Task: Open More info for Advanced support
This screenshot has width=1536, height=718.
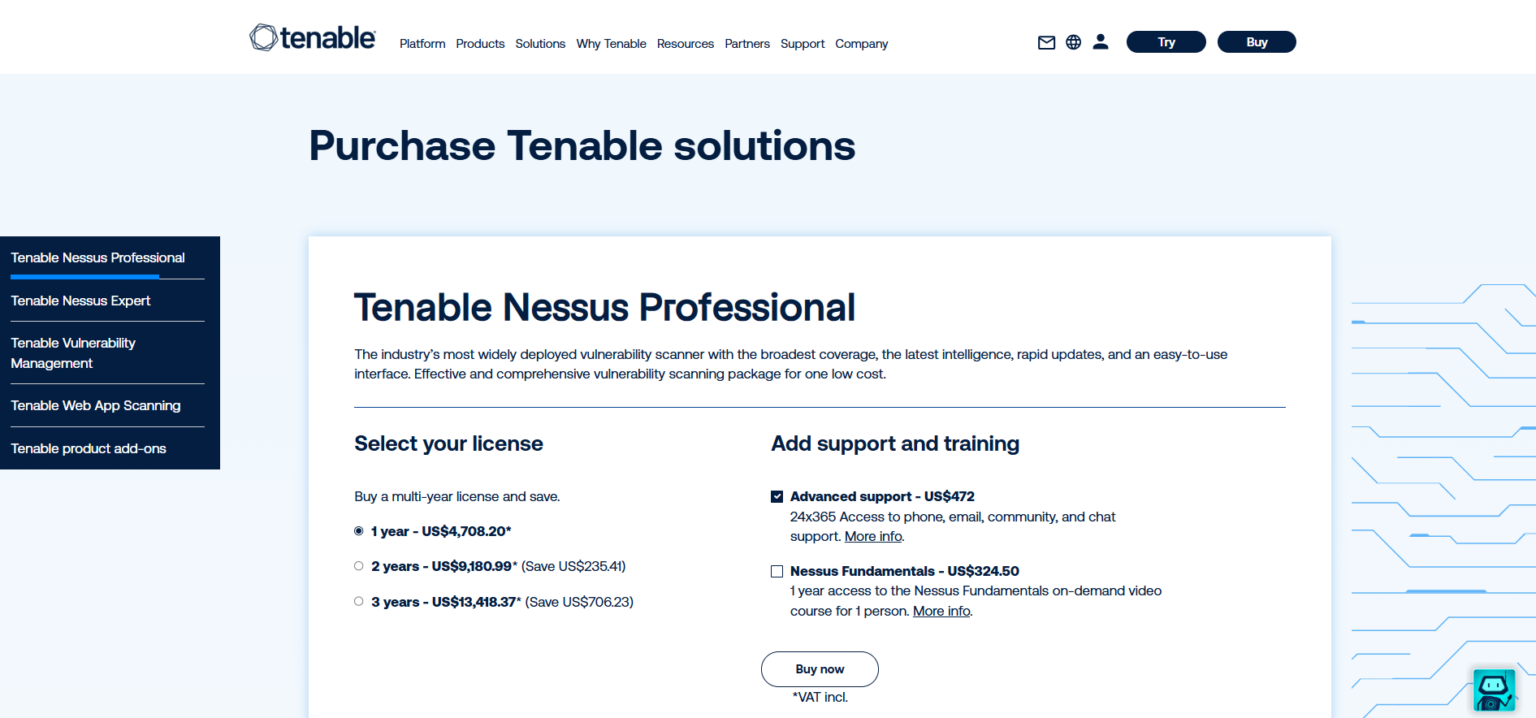Action: 872,536
